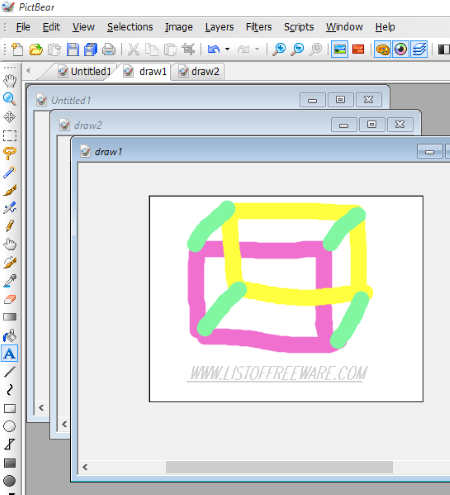The image size is (450, 495).
Task: Save the current image
Action: pyautogui.click(x=72, y=49)
